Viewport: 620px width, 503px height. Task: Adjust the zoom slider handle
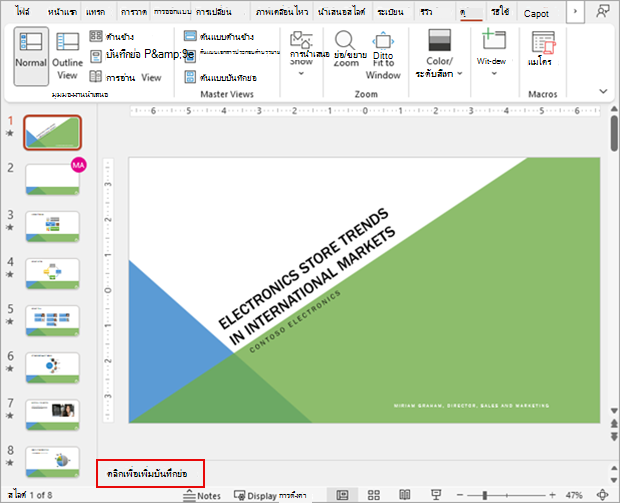click(x=485, y=495)
